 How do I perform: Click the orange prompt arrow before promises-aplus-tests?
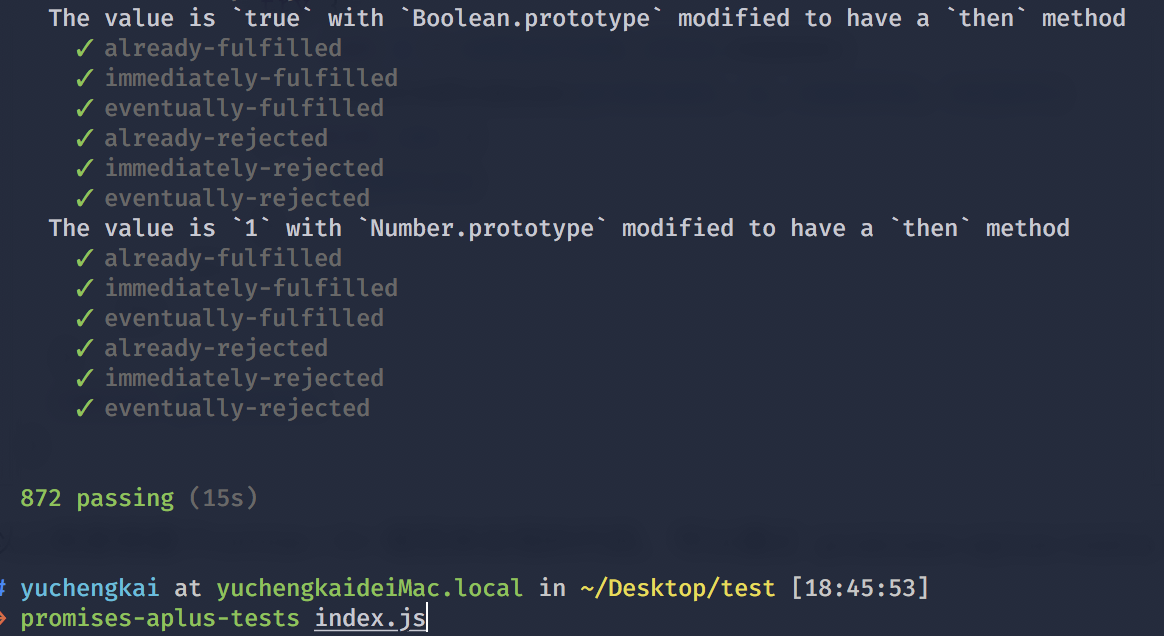pos(3,617)
